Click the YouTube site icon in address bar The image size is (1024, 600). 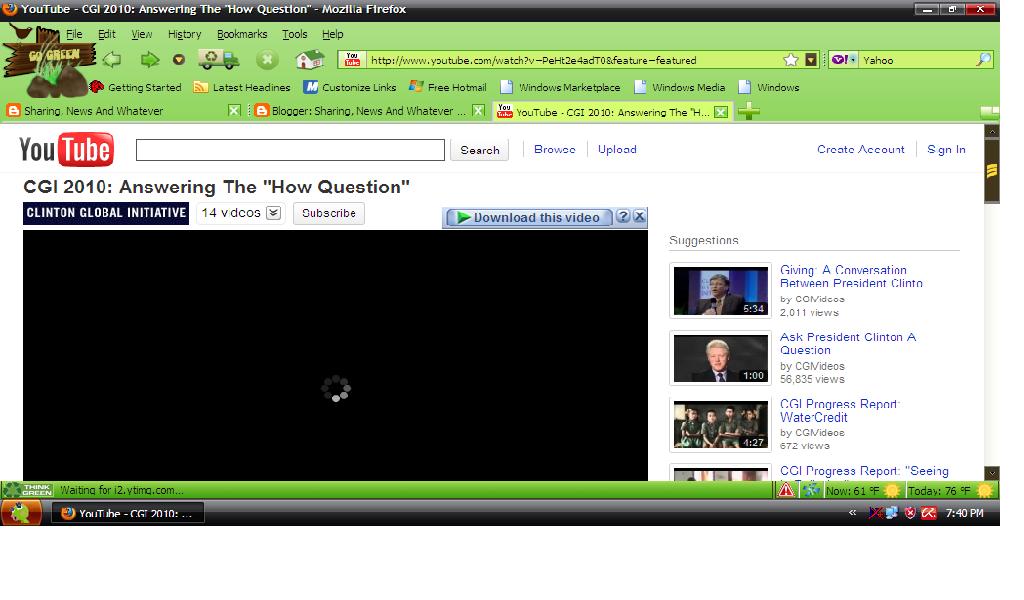353,60
